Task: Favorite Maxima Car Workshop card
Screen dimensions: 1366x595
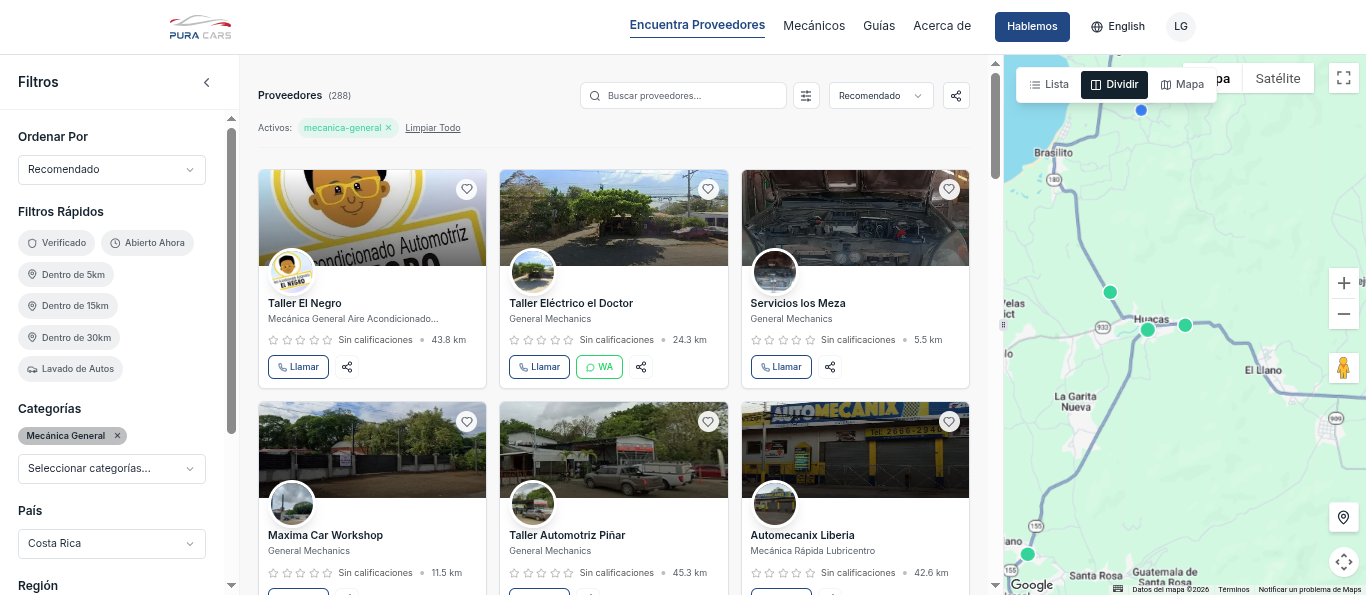Action: point(466,422)
